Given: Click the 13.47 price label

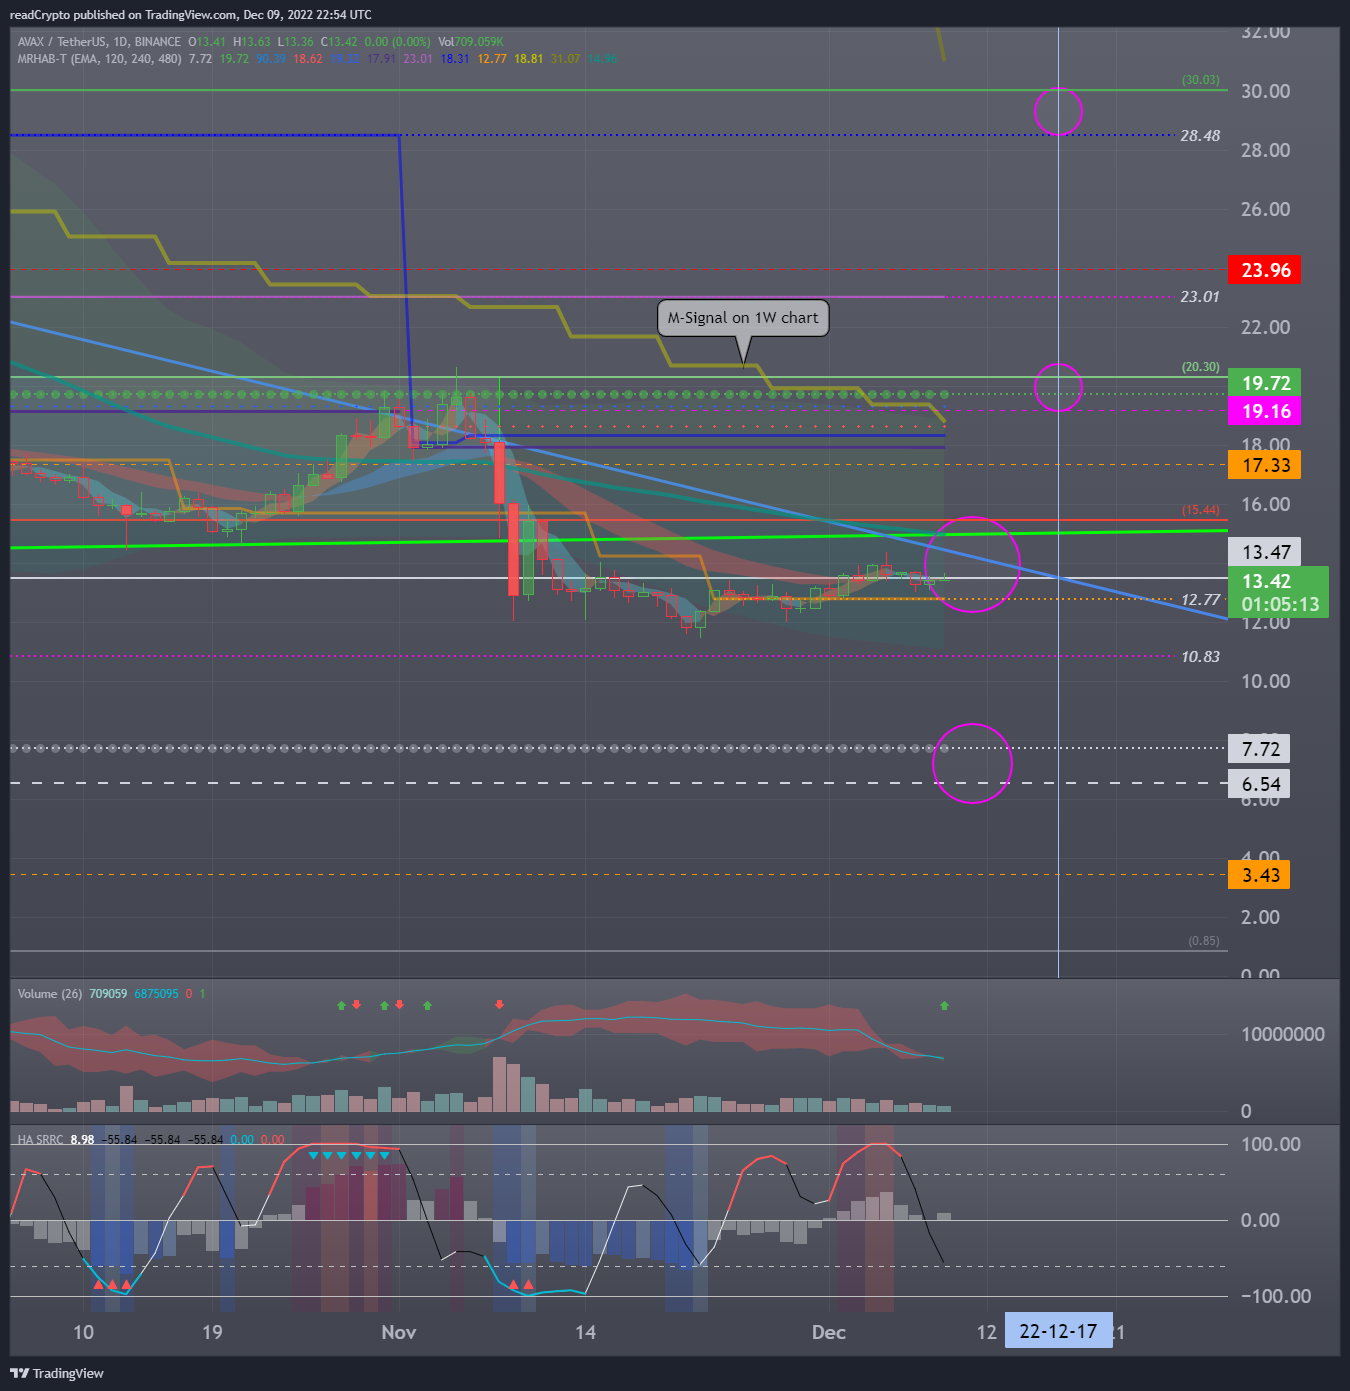Looking at the screenshot, I should [1265, 552].
